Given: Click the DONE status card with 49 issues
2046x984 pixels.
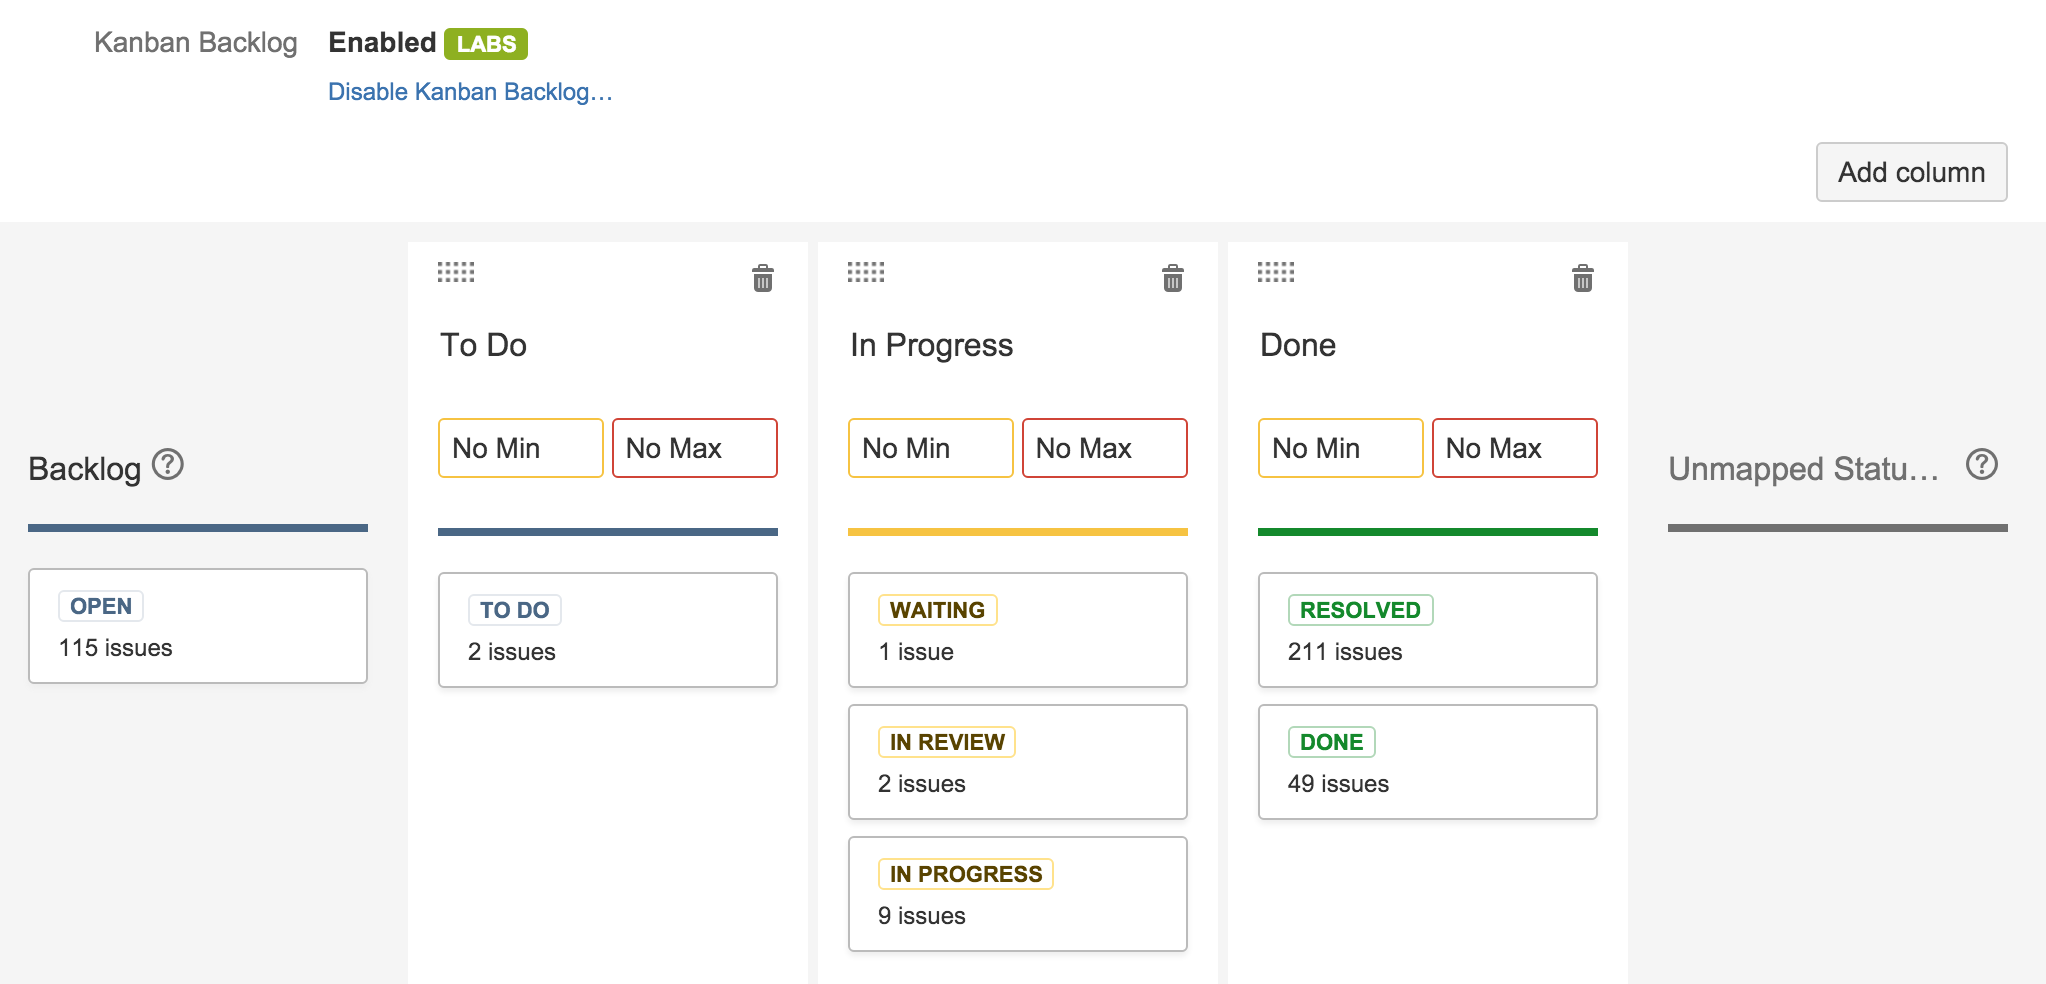Looking at the screenshot, I should [1427, 762].
